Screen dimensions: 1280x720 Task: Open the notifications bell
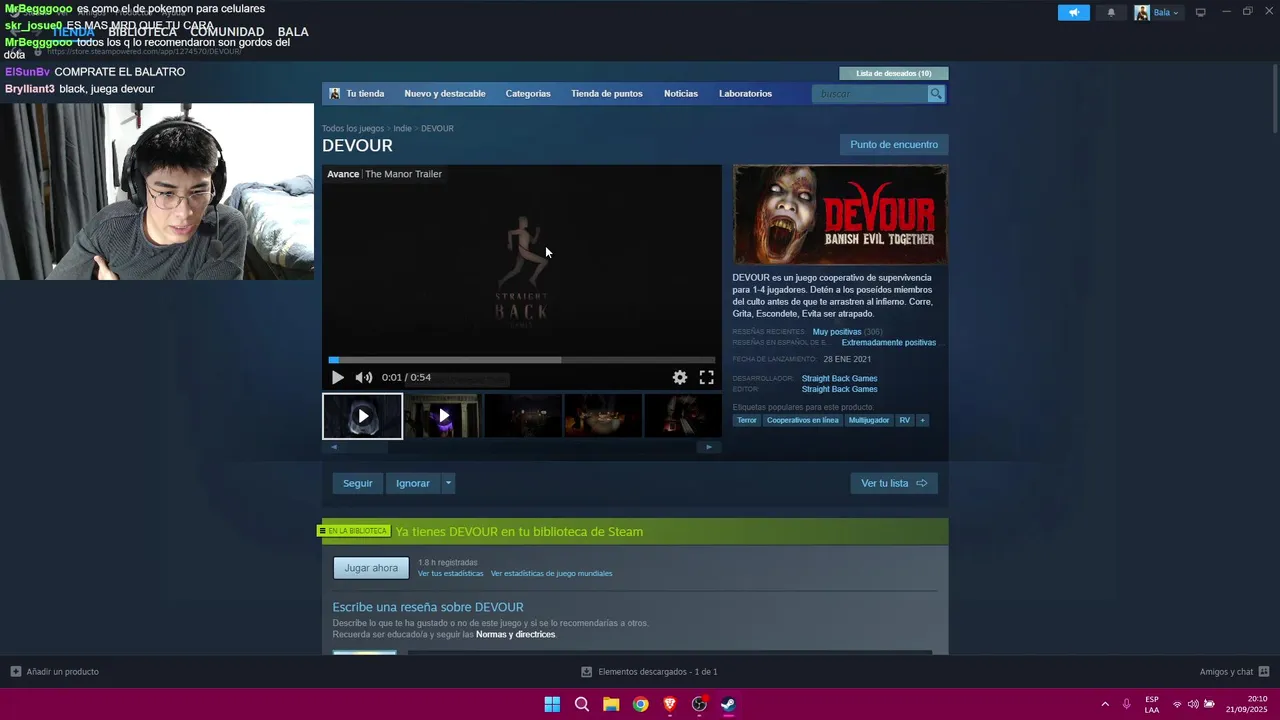(1111, 13)
